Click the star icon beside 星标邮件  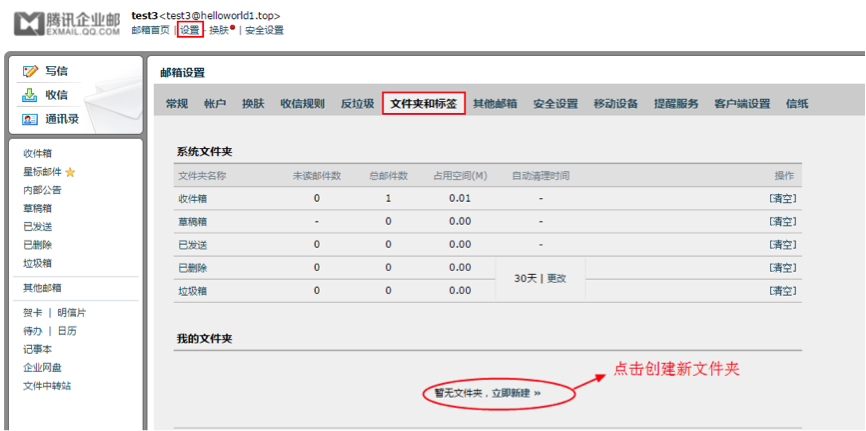(70, 172)
